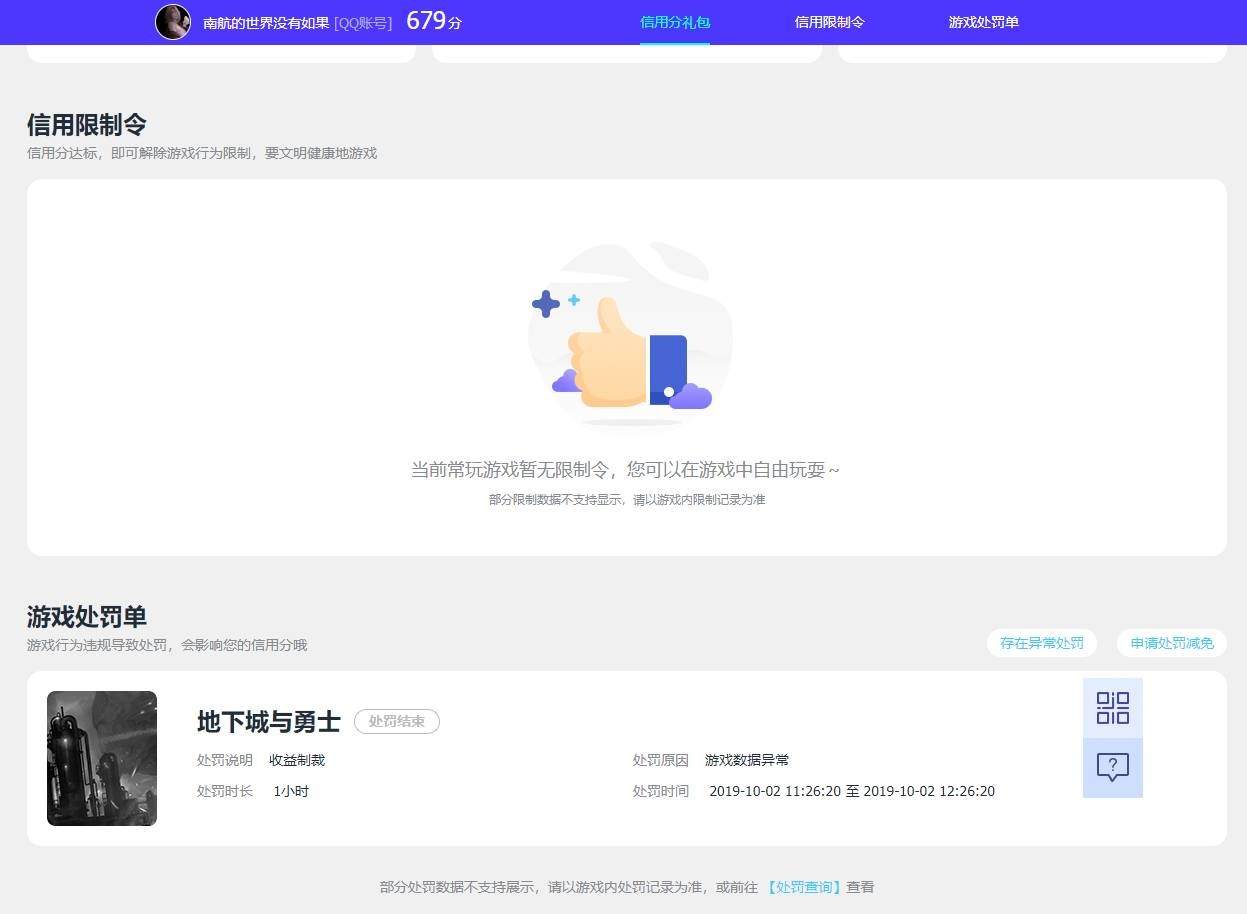Select the 信用分礼包 tab
Image resolution: width=1247 pixels, height=914 pixels.
(x=675, y=22)
